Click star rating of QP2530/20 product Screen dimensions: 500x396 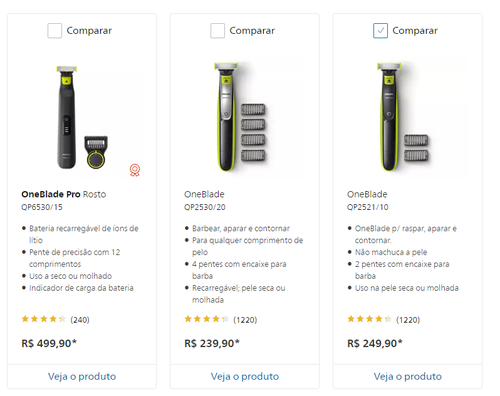(206, 319)
